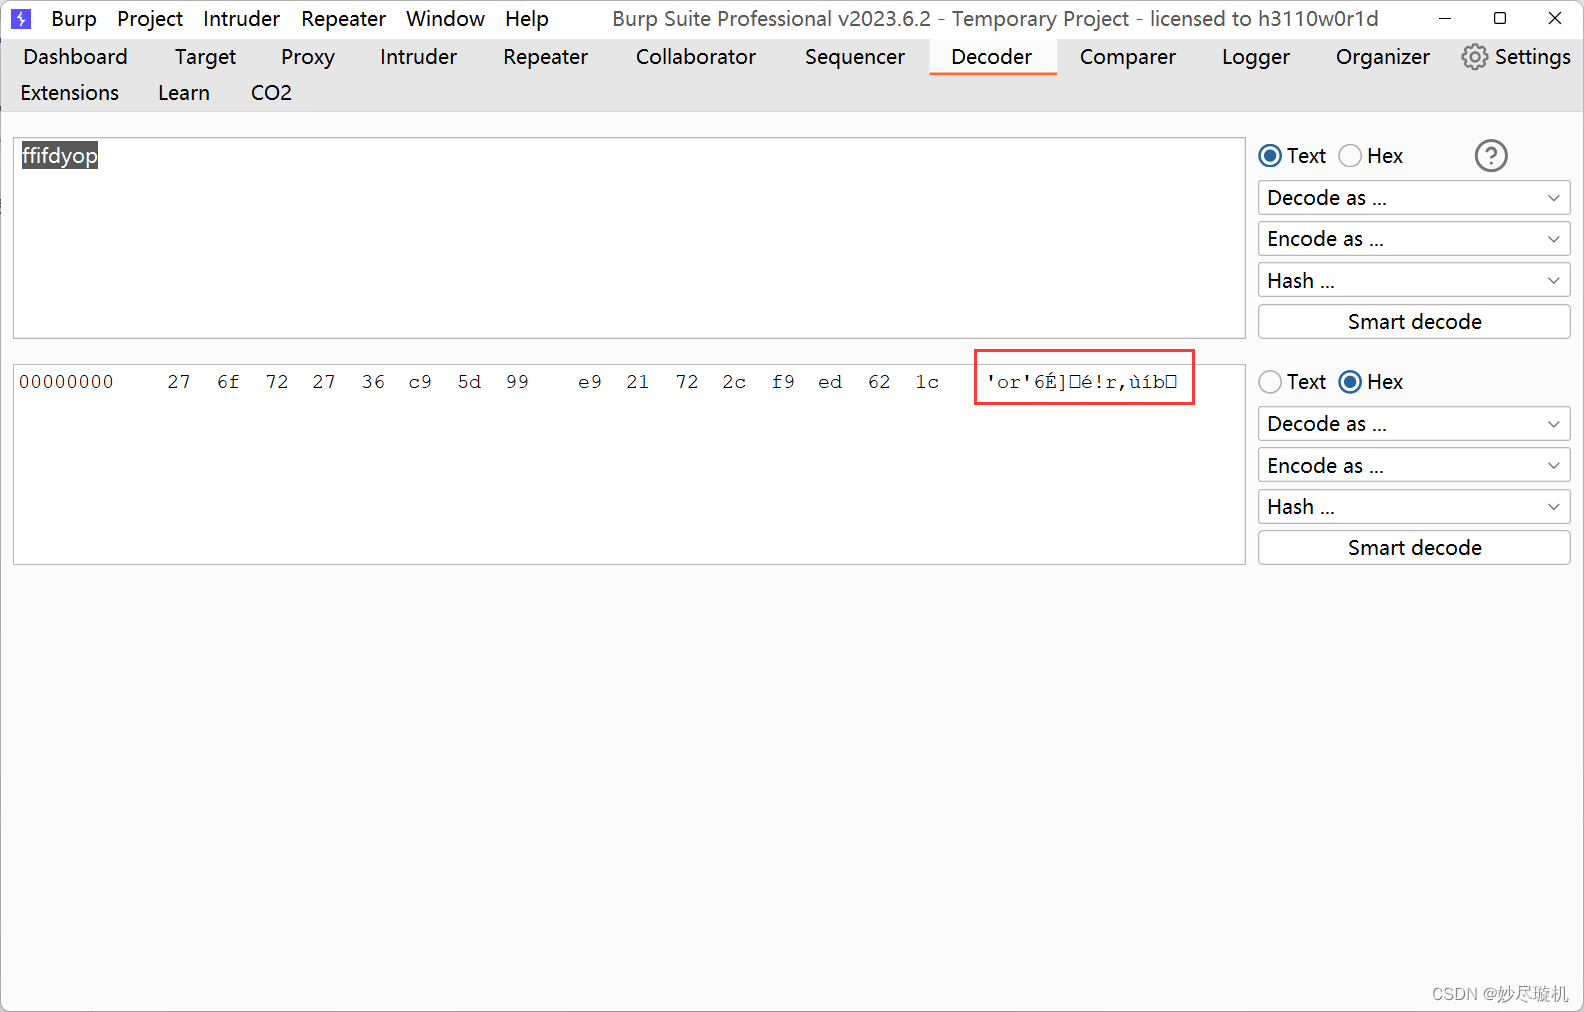Expand bottom panel 'Decode as ...' dropdown
This screenshot has height=1012, width=1584.
pyautogui.click(x=1414, y=424)
